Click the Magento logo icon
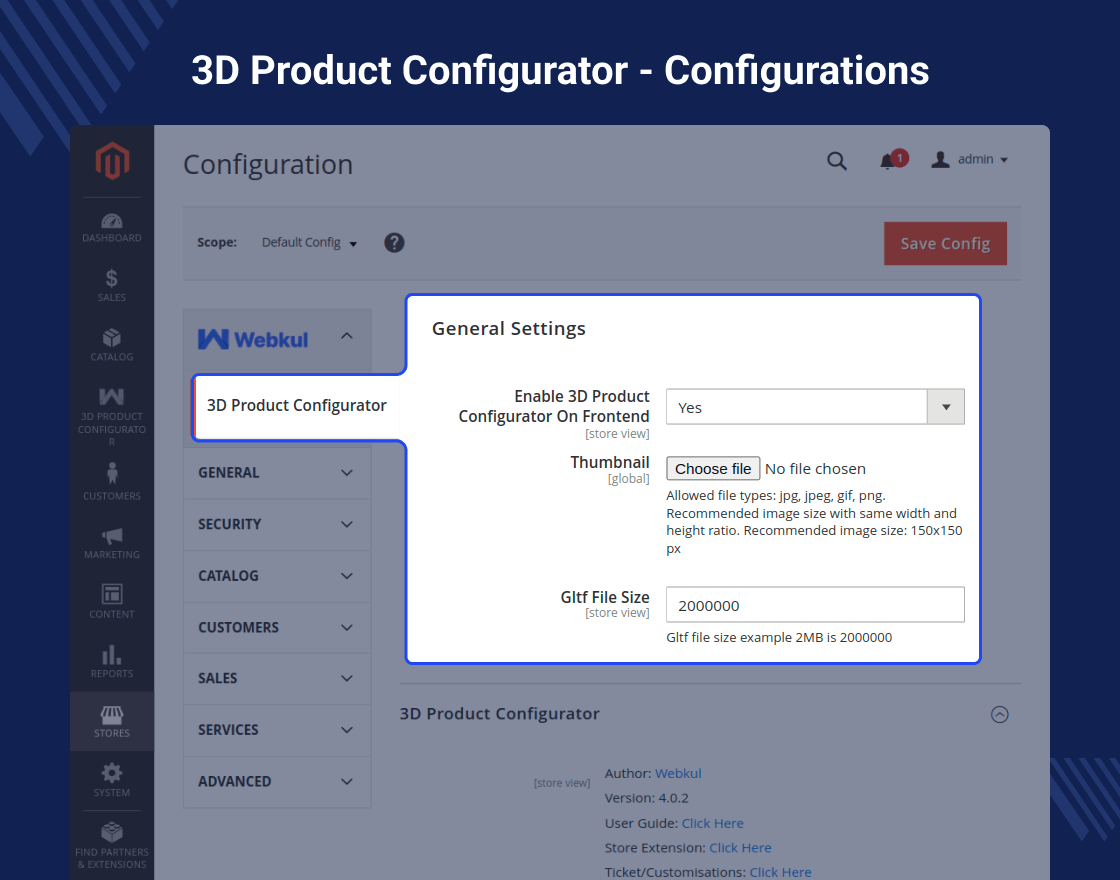The width and height of the screenshot is (1120, 880). pyautogui.click(x=112, y=161)
